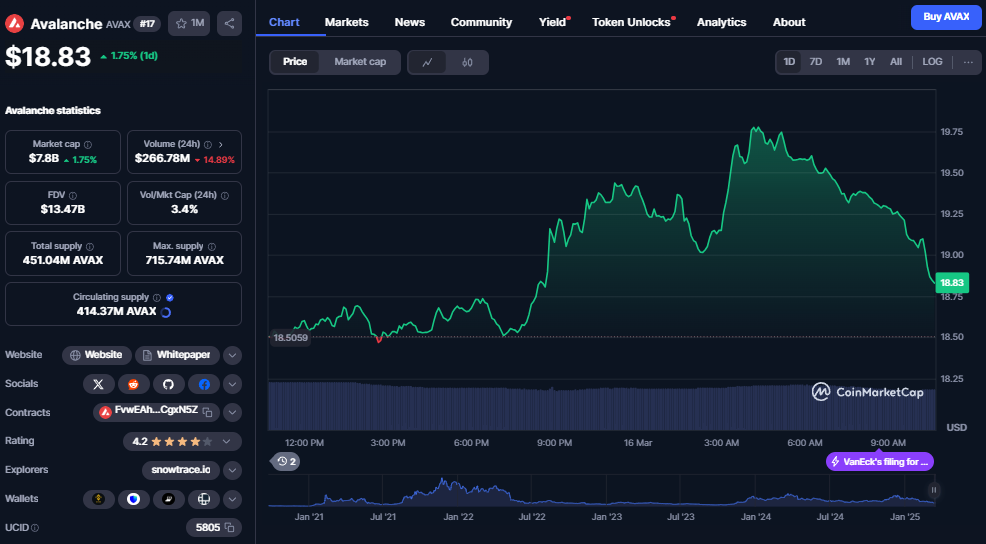Click Circulating supply info icon

pos(157,297)
